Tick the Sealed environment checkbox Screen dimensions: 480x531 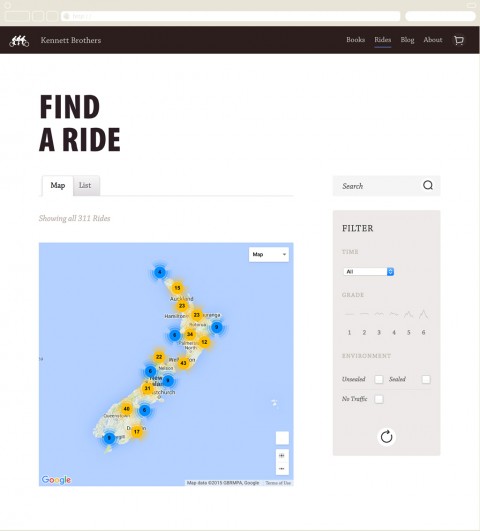pos(426,379)
